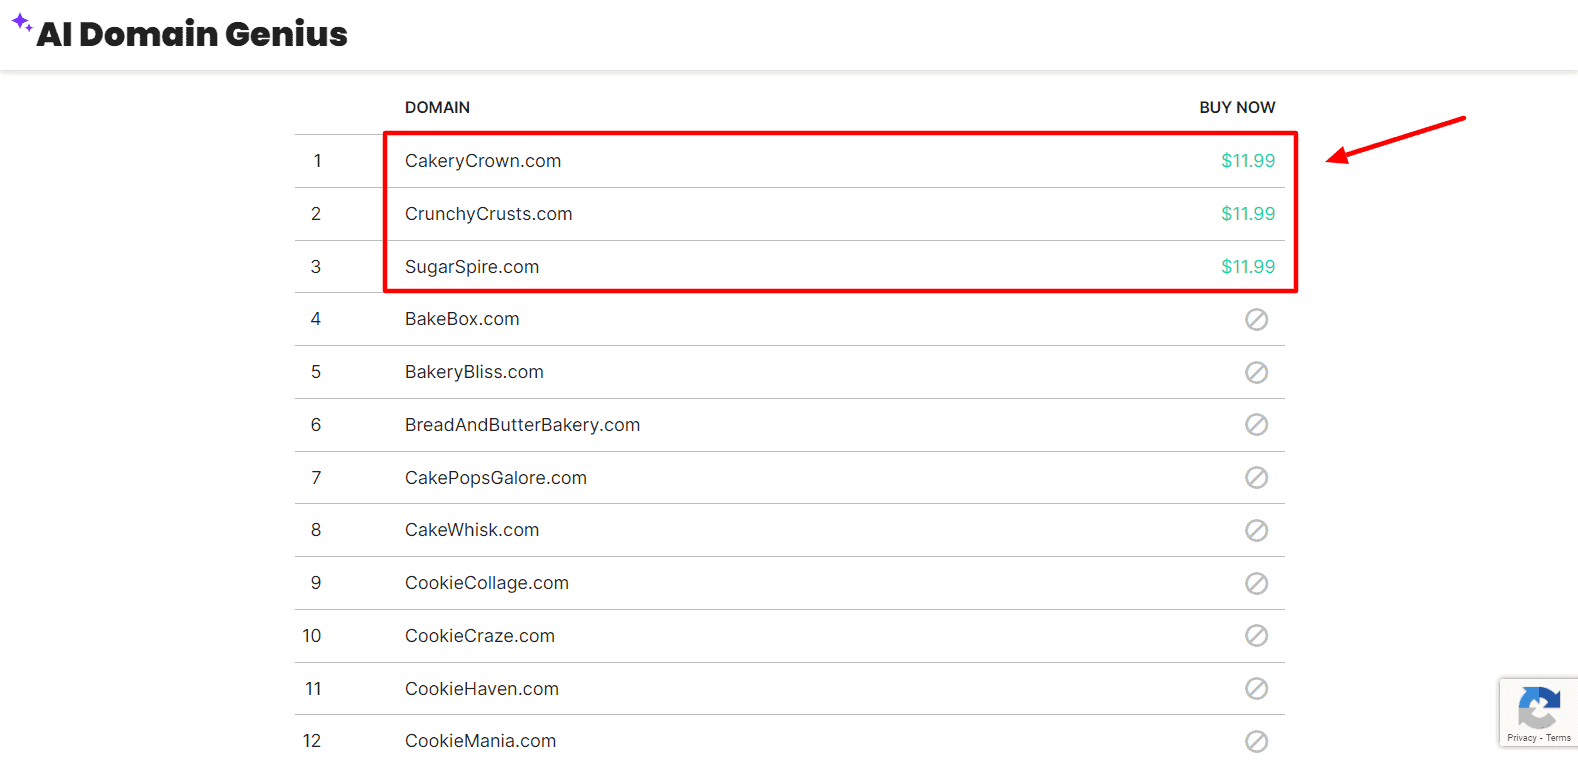Click unavailable icon for BreadAndButterBakery.com

pos(1256,425)
